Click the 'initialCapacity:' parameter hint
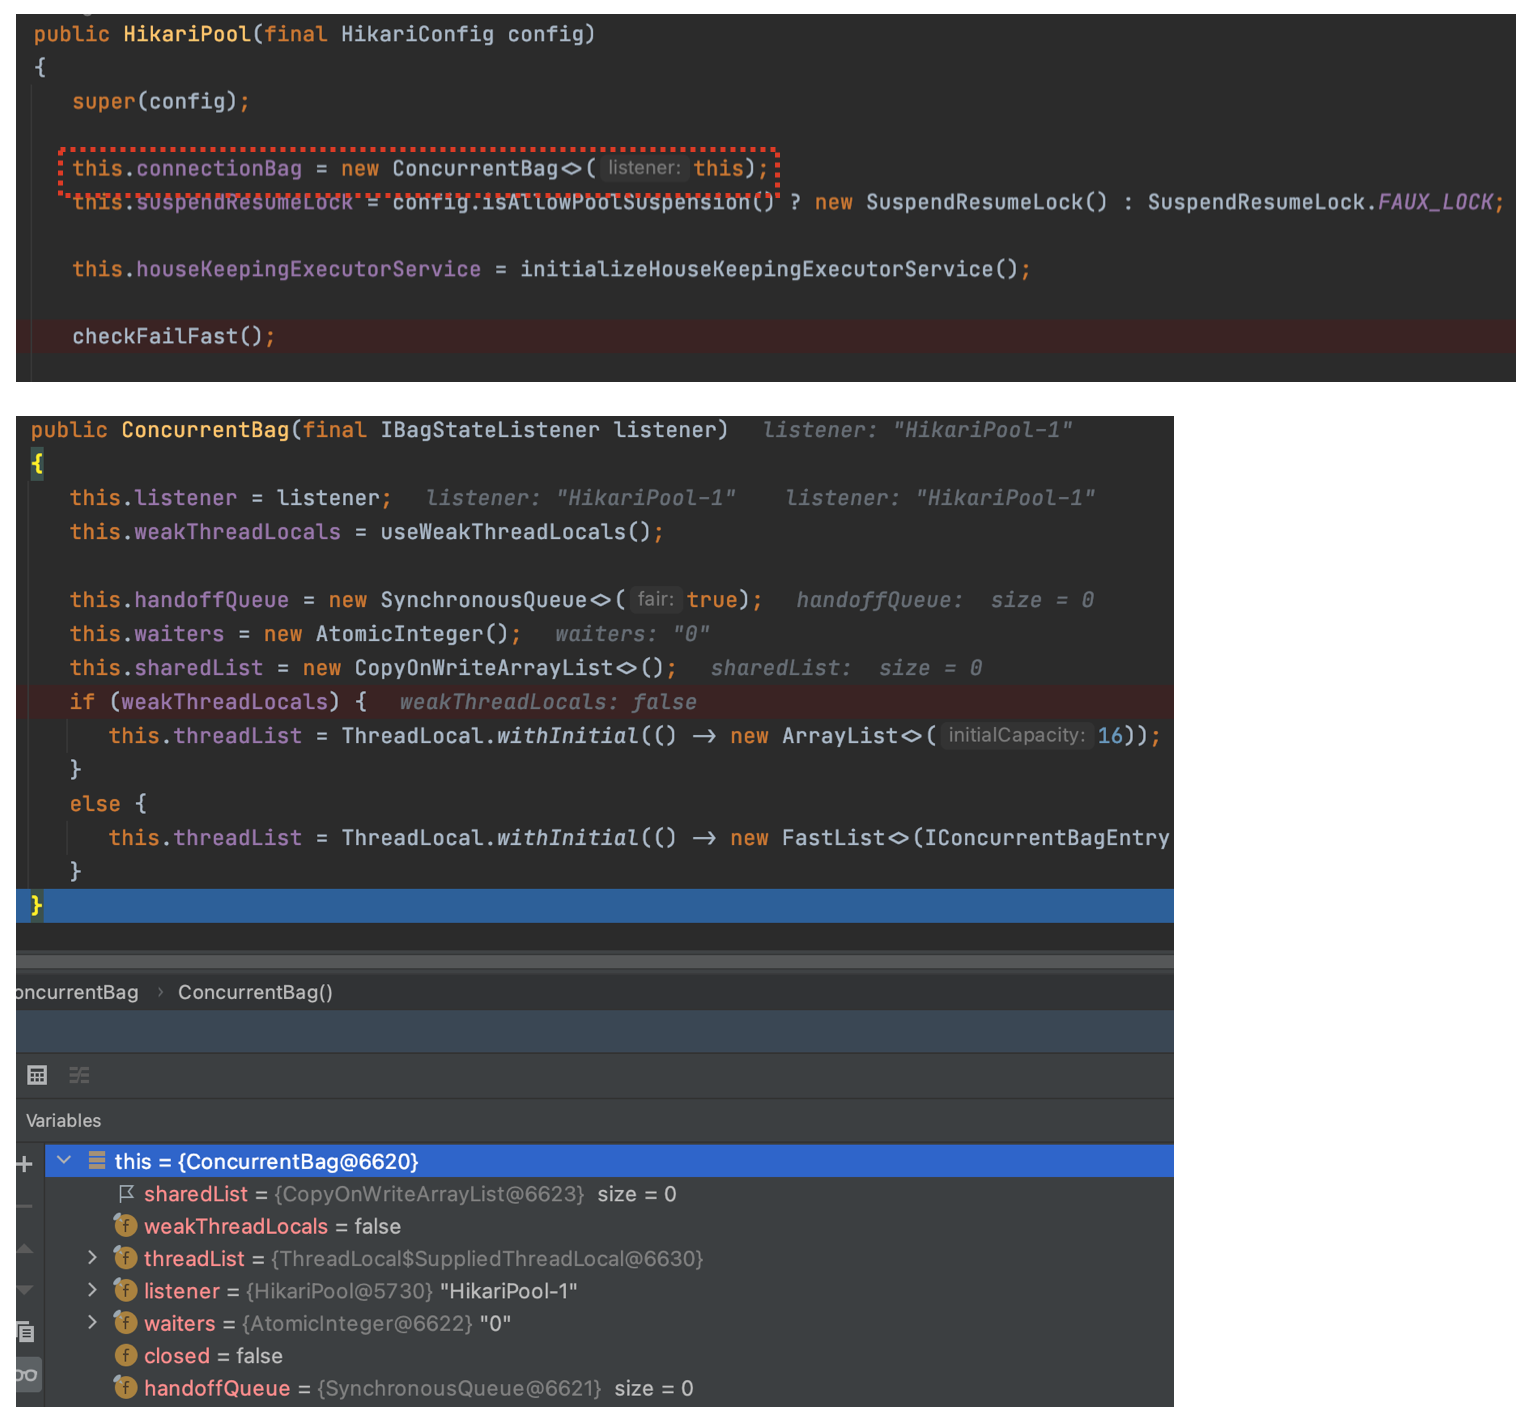Viewport: 1526px width, 1420px height. 1016,735
